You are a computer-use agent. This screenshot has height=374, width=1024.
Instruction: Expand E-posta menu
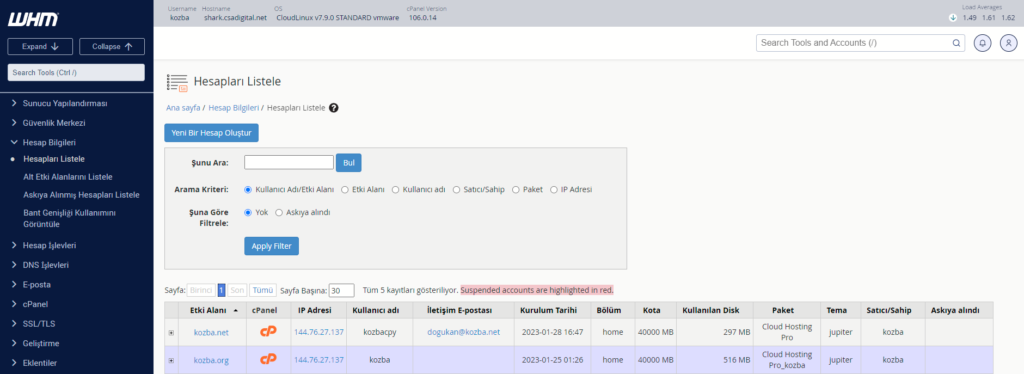pos(37,285)
